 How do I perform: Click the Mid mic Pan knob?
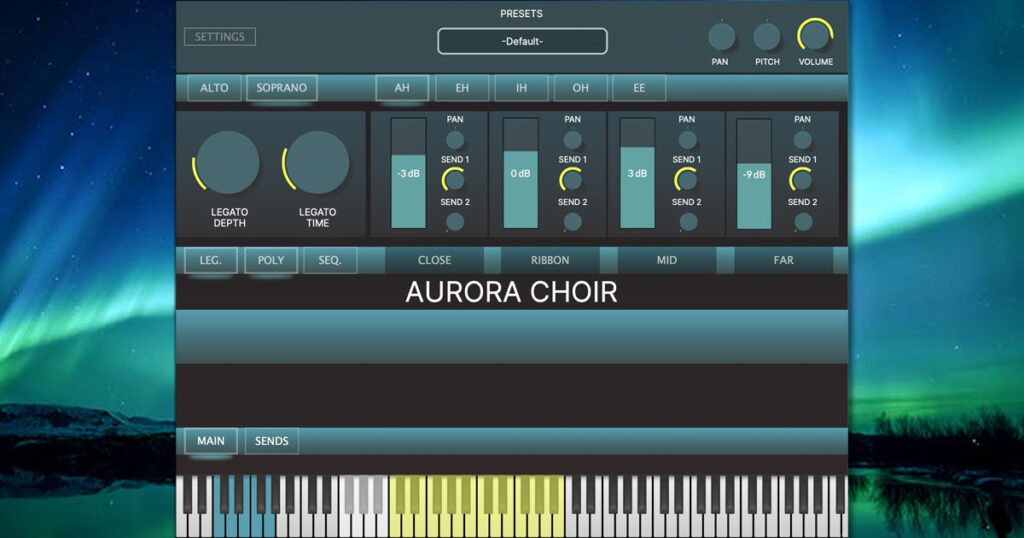click(x=687, y=140)
